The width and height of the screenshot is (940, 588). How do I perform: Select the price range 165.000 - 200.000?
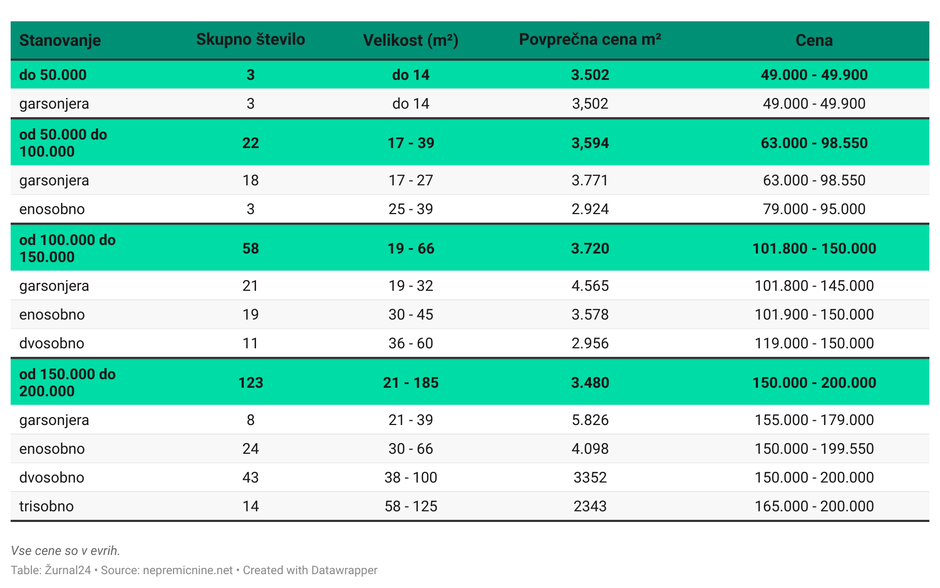click(x=814, y=506)
